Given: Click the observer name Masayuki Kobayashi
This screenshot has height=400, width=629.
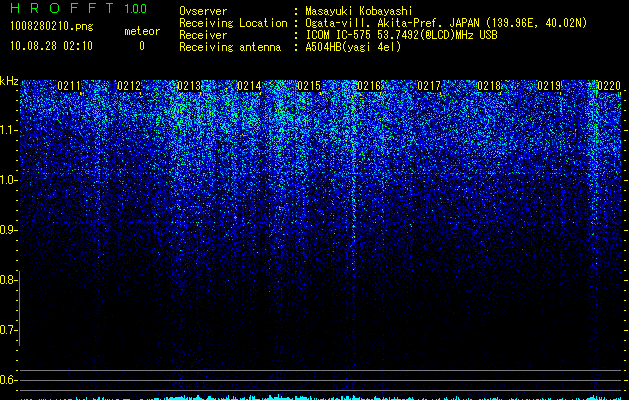Looking at the screenshot, I should (359, 11).
